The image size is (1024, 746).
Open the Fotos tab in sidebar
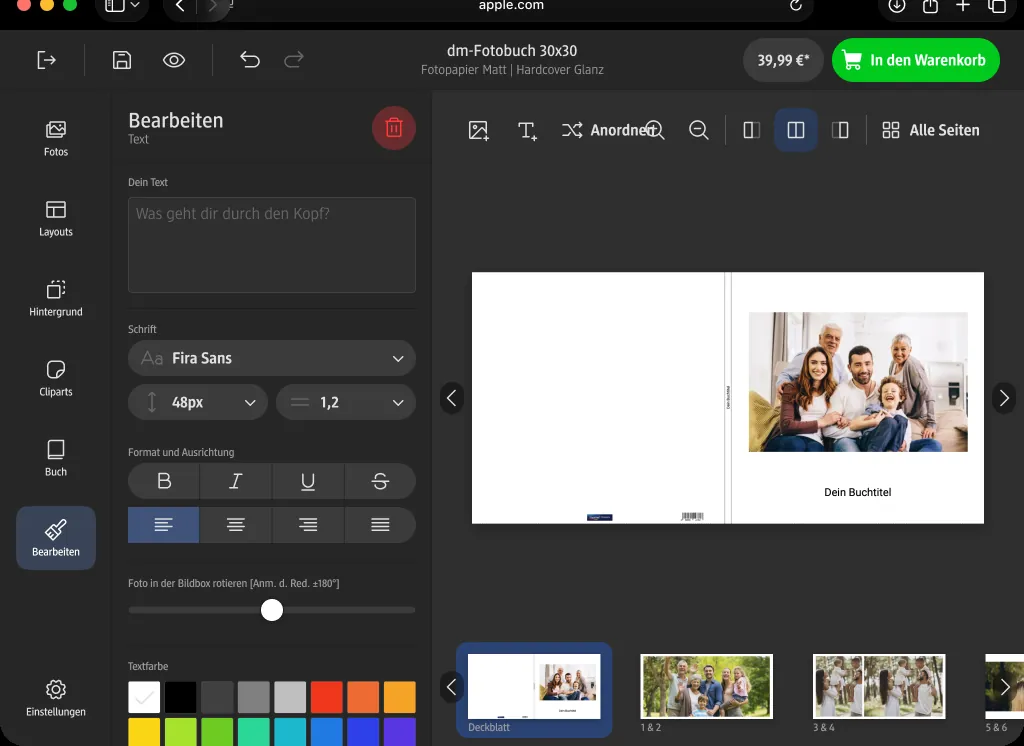56,138
